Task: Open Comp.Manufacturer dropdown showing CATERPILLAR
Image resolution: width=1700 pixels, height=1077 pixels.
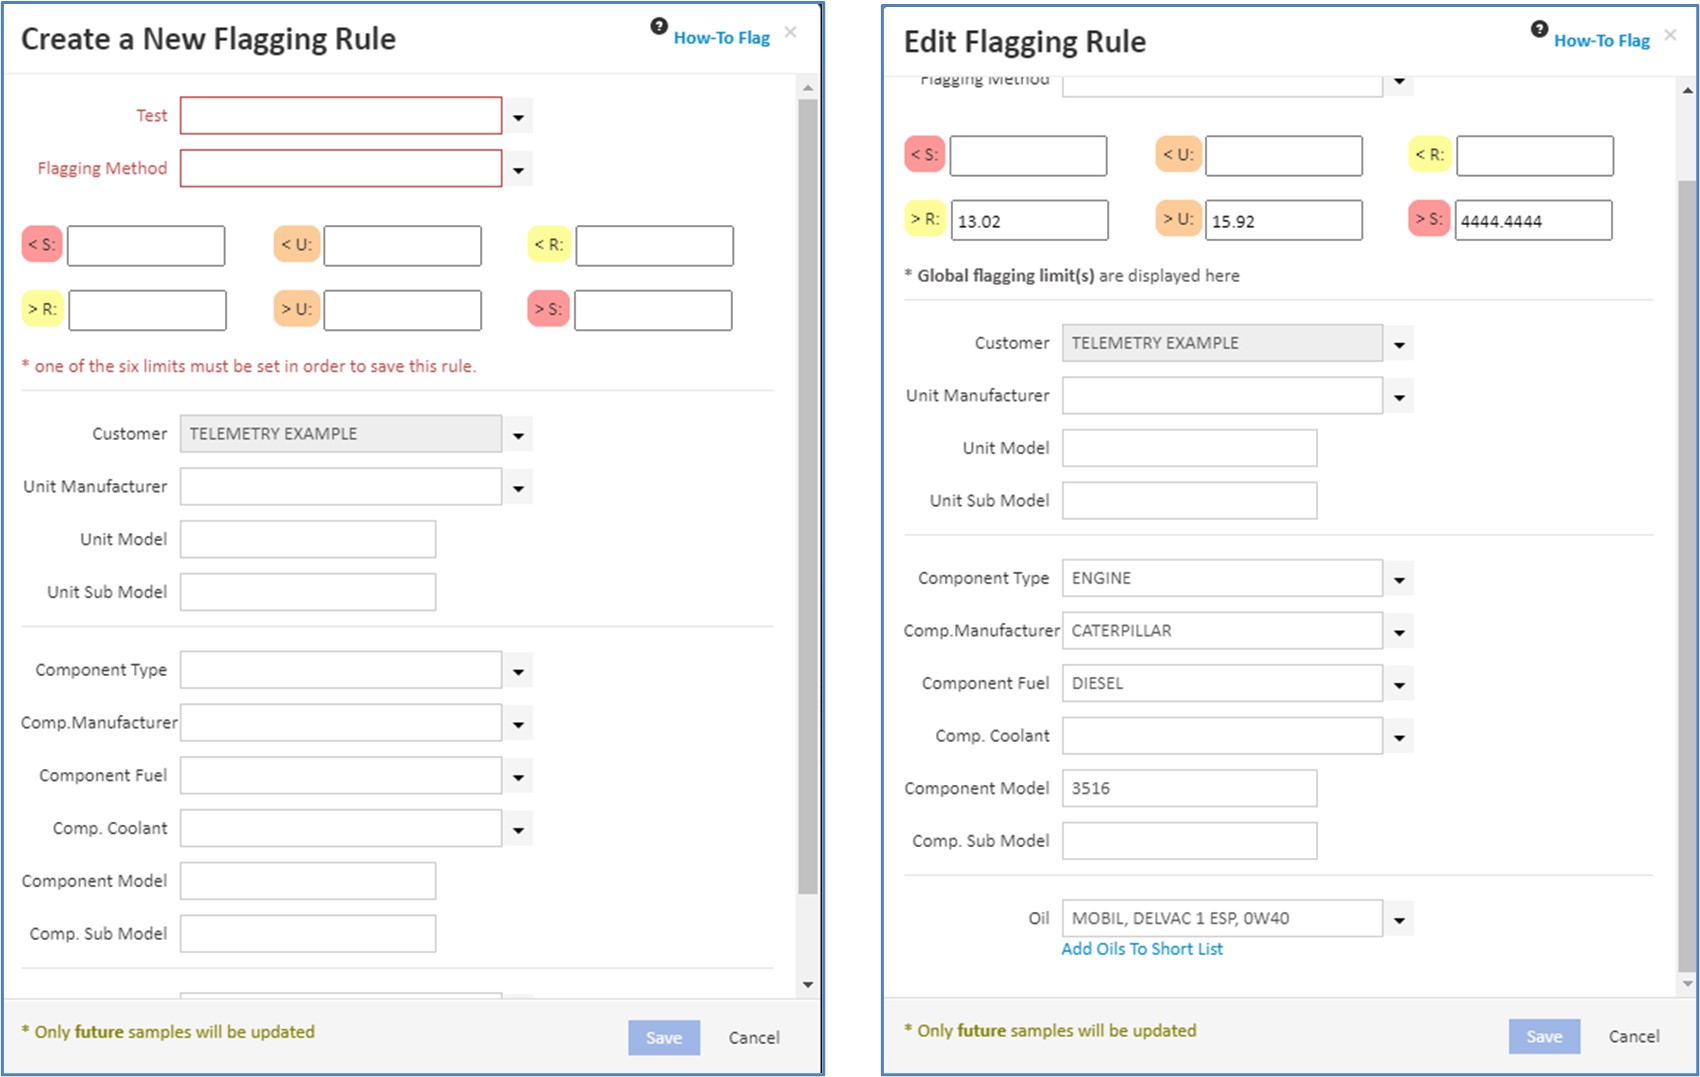Action: pos(1399,632)
